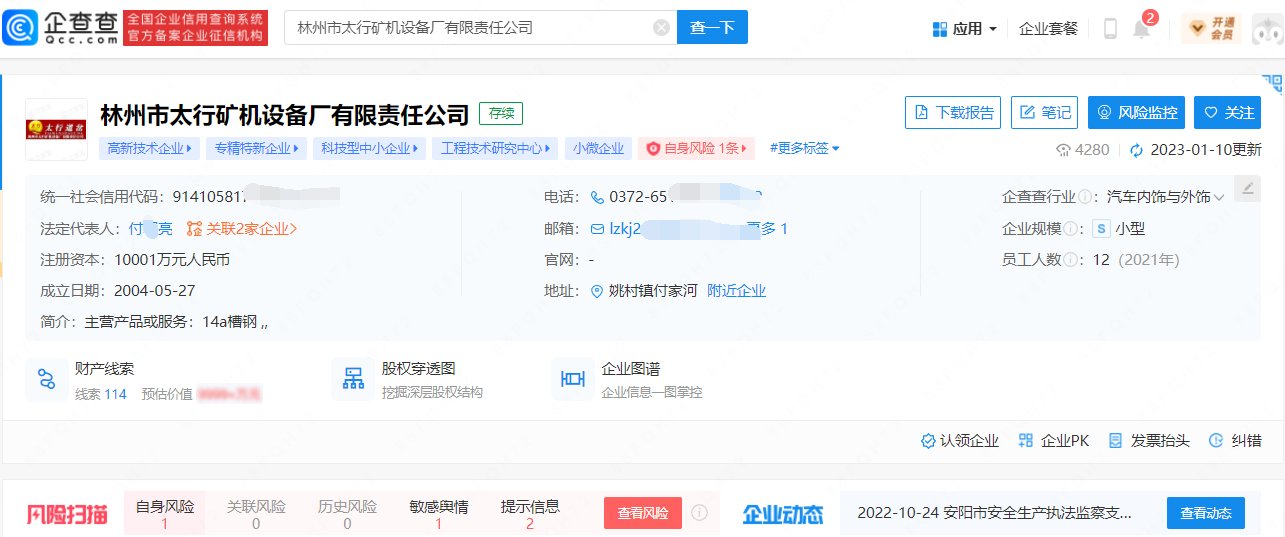Open the 专精特新企业 tag
The width and height of the screenshot is (1285, 537).
(x=255, y=148)
